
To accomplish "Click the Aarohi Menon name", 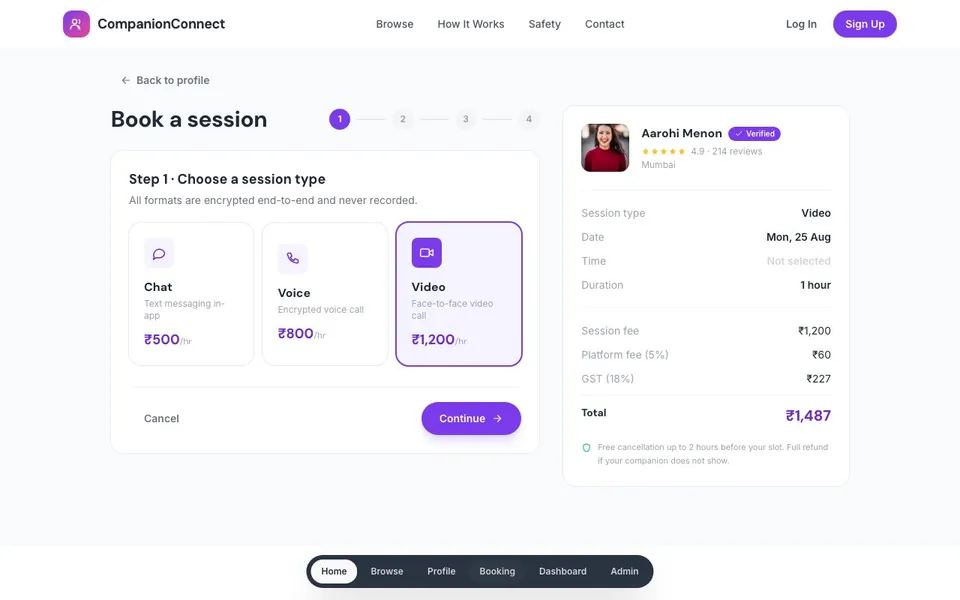I will pos(681,133).
